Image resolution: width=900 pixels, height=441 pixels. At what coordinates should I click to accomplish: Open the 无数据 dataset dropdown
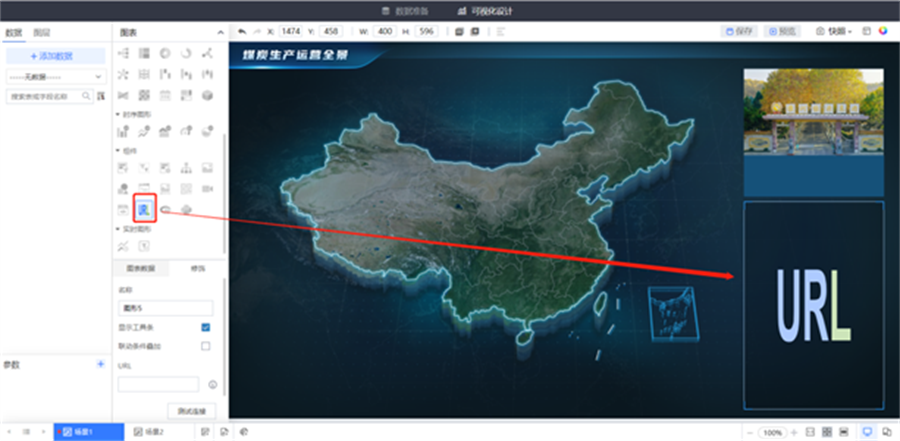tap(55, 76)
